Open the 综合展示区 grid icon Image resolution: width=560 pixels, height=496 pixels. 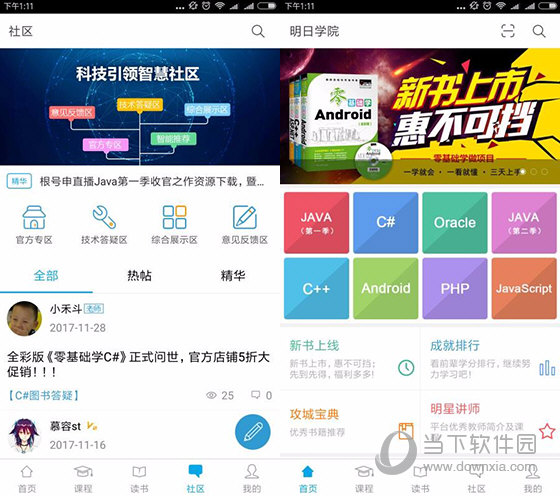coord(174,217)
